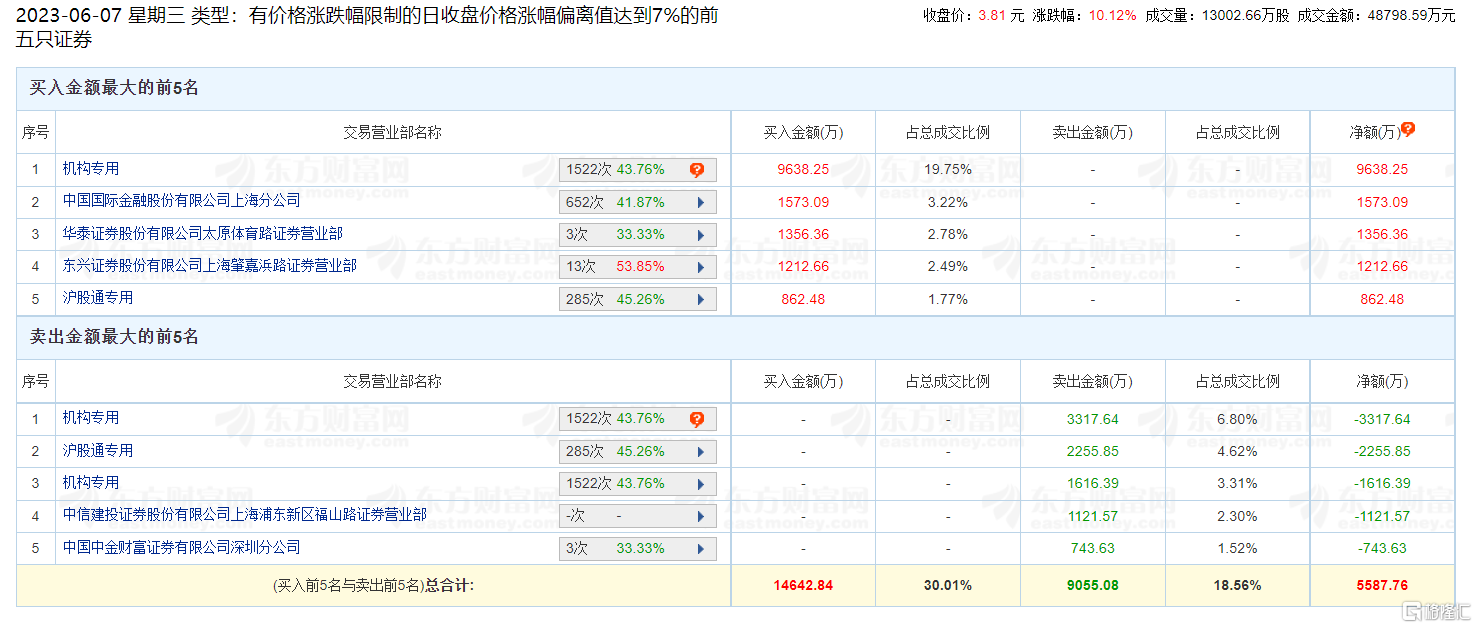Expand stats arrow for 中信建投证券福山路营业部

click(x=701, y=516)
